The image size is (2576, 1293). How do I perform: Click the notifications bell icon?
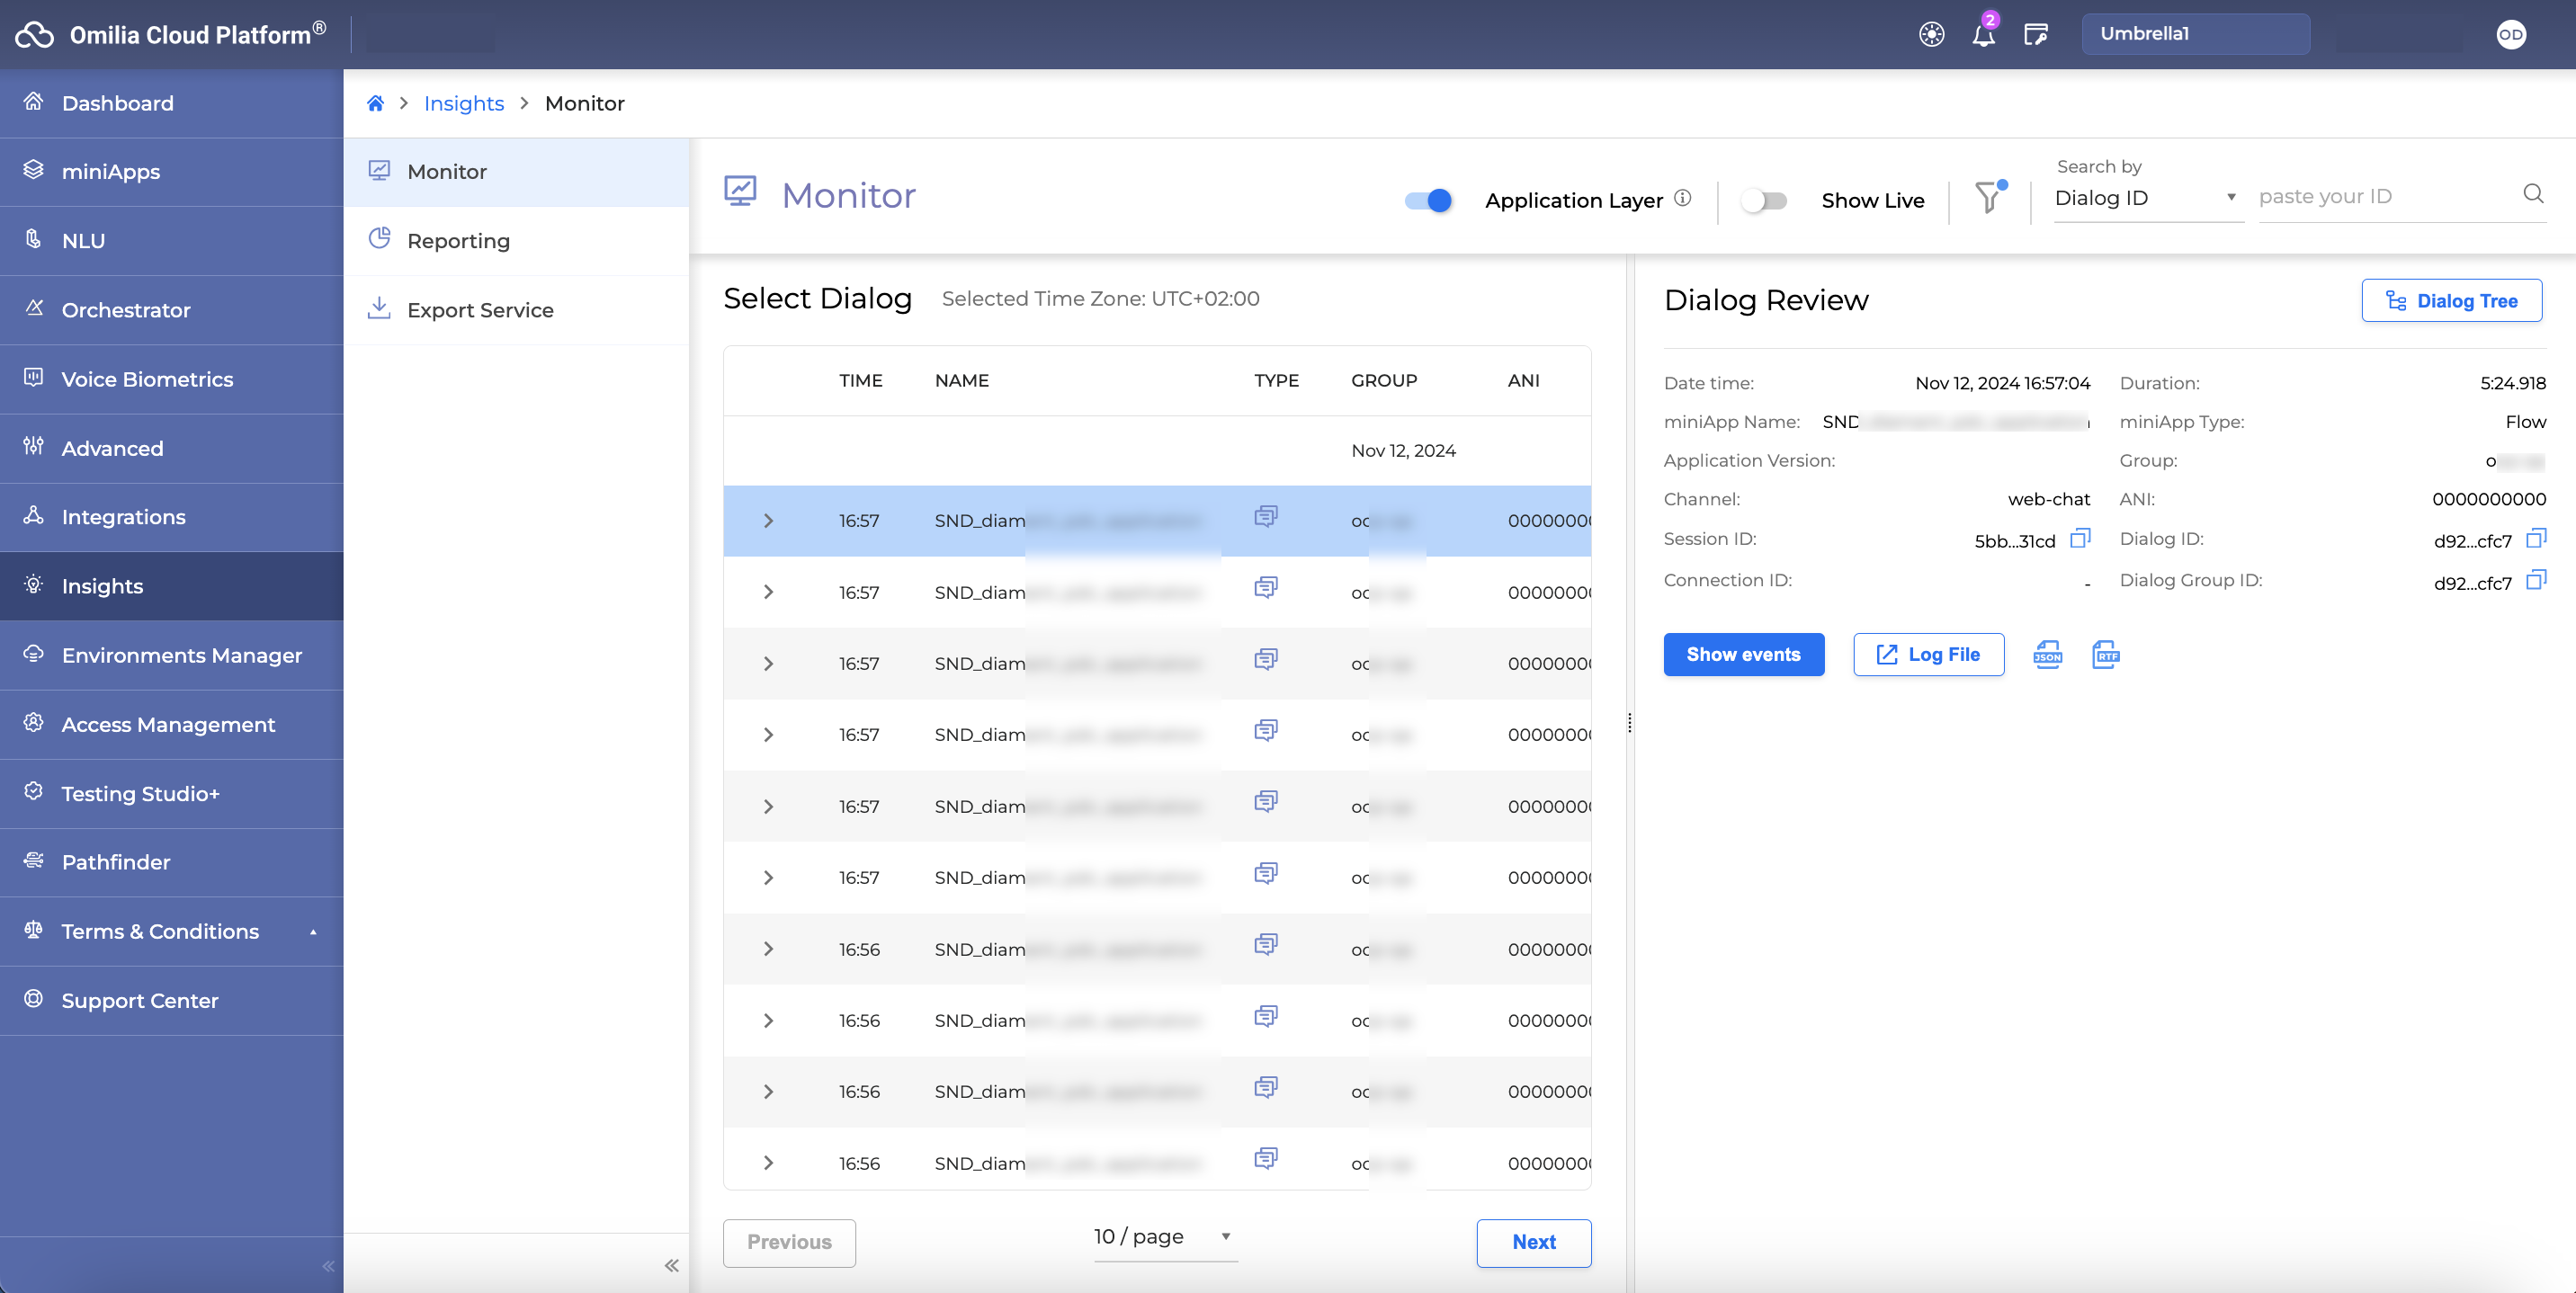1983,35
